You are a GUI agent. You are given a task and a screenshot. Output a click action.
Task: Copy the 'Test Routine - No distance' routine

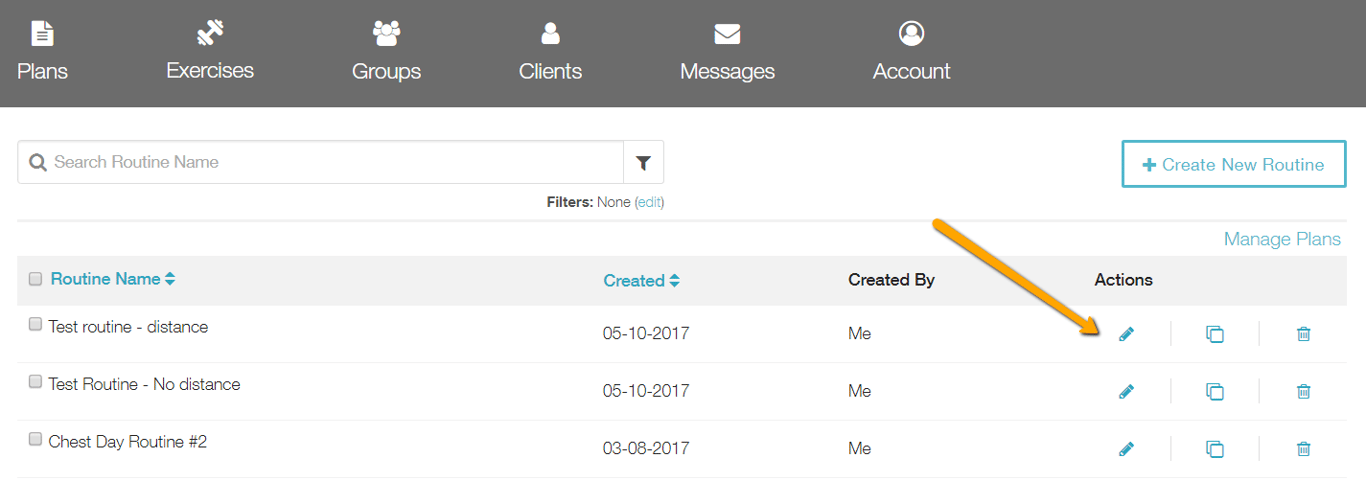[1215, 392]
